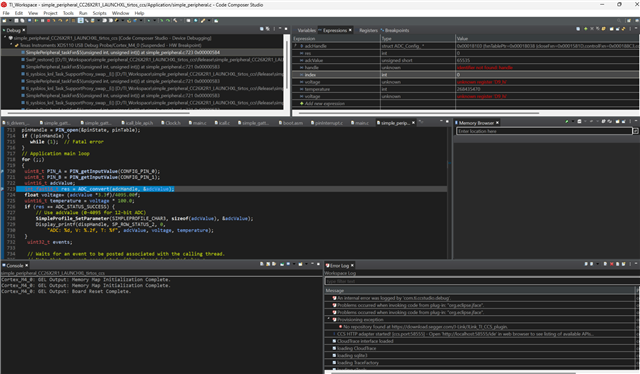Open the Memory Browser location dropdown arrow

click(x=636, y=131)
